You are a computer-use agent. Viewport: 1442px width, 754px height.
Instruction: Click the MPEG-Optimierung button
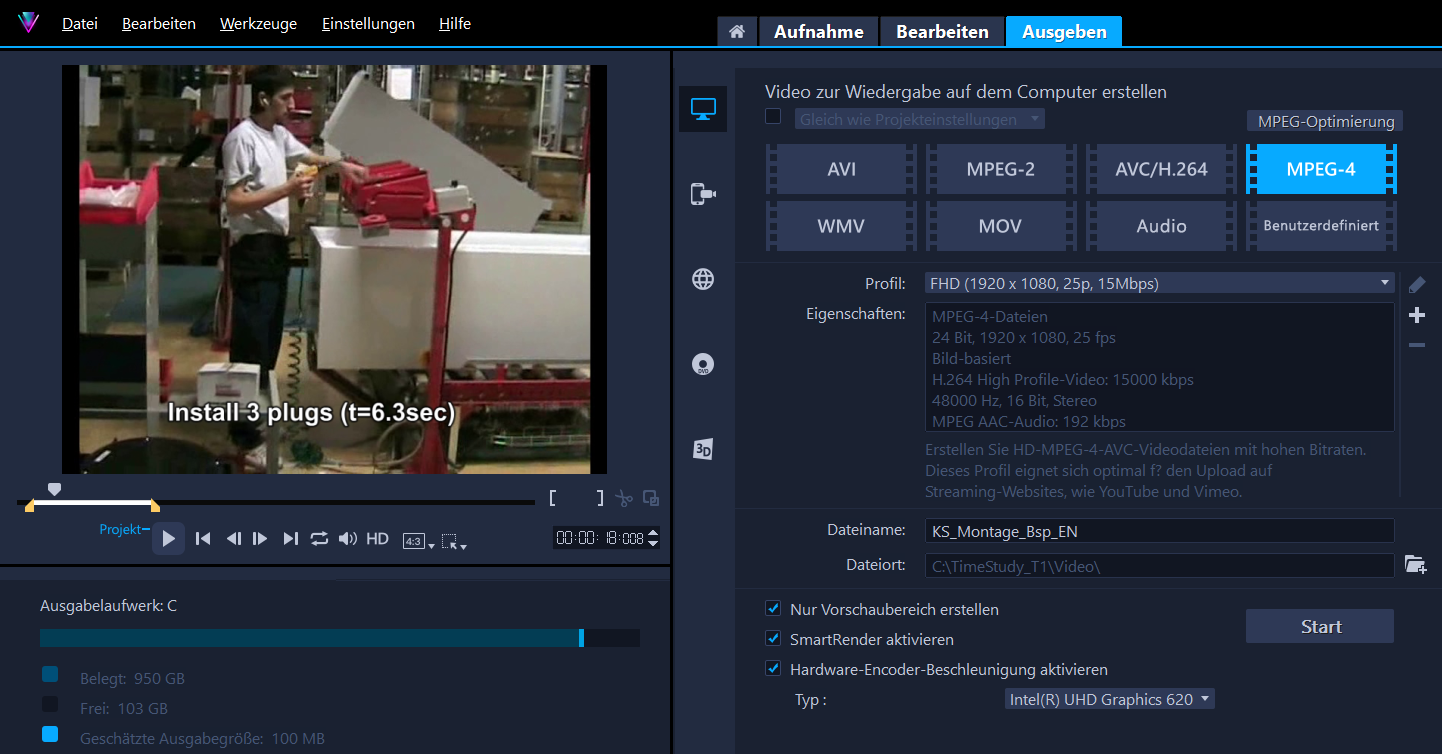pos(1325,121)
